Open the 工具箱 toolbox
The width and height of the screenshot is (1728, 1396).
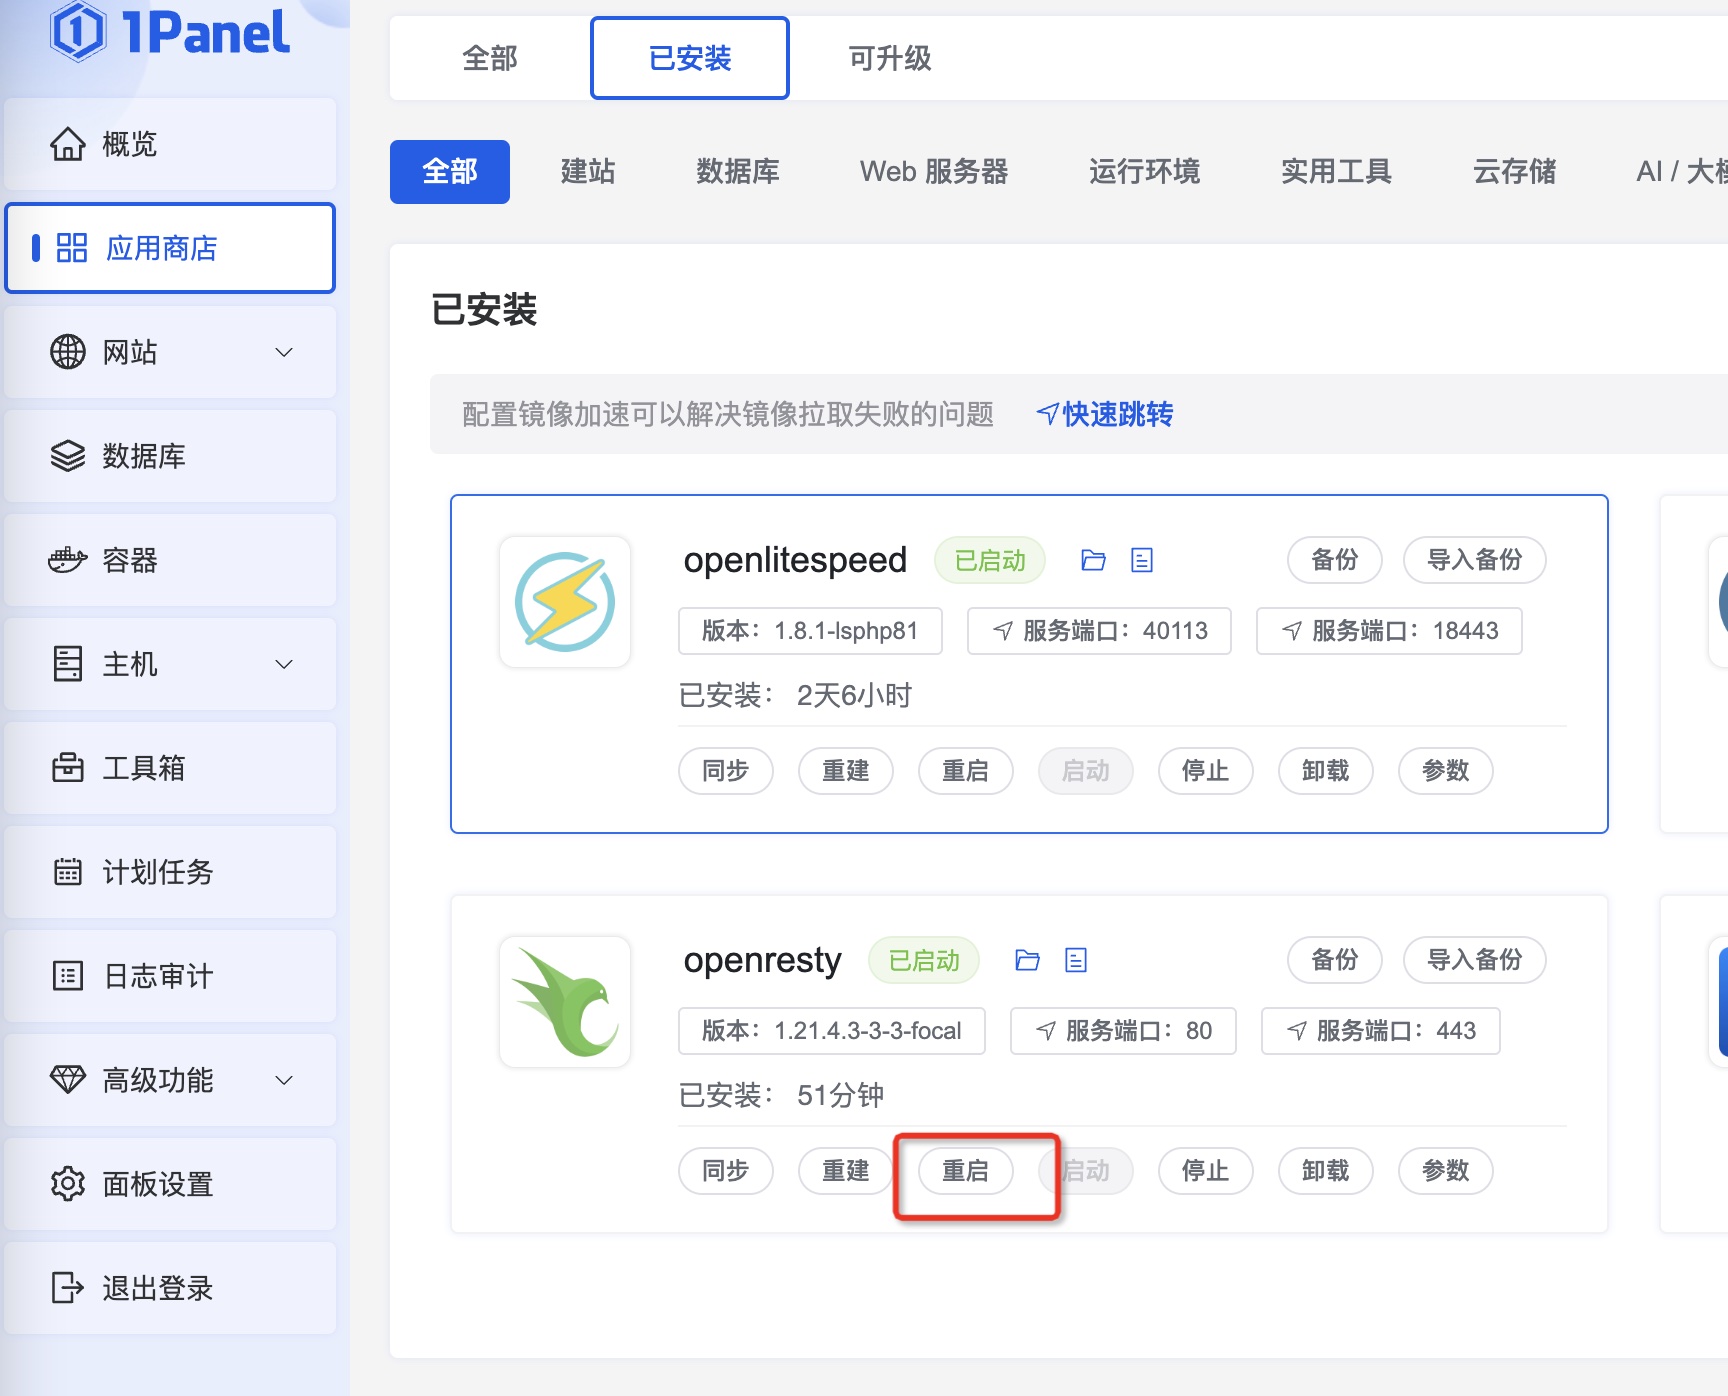coord(143,768)
